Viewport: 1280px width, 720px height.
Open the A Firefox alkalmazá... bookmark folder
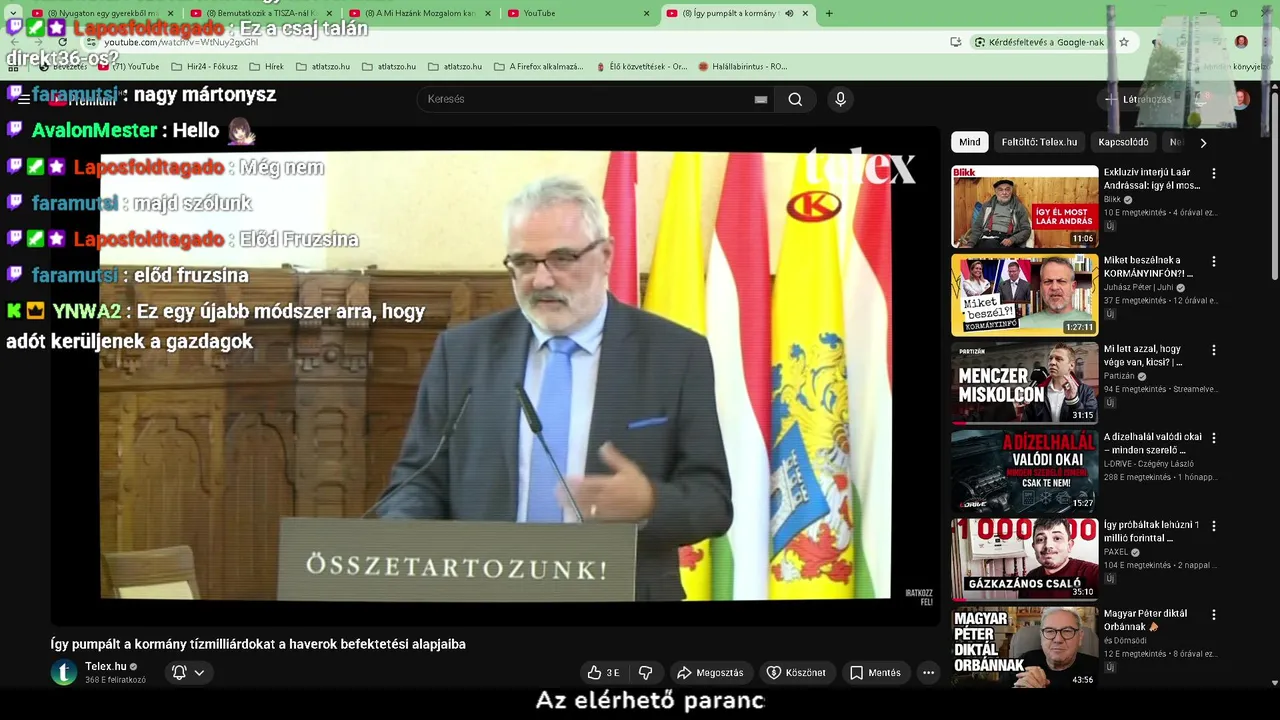(538, 66)
